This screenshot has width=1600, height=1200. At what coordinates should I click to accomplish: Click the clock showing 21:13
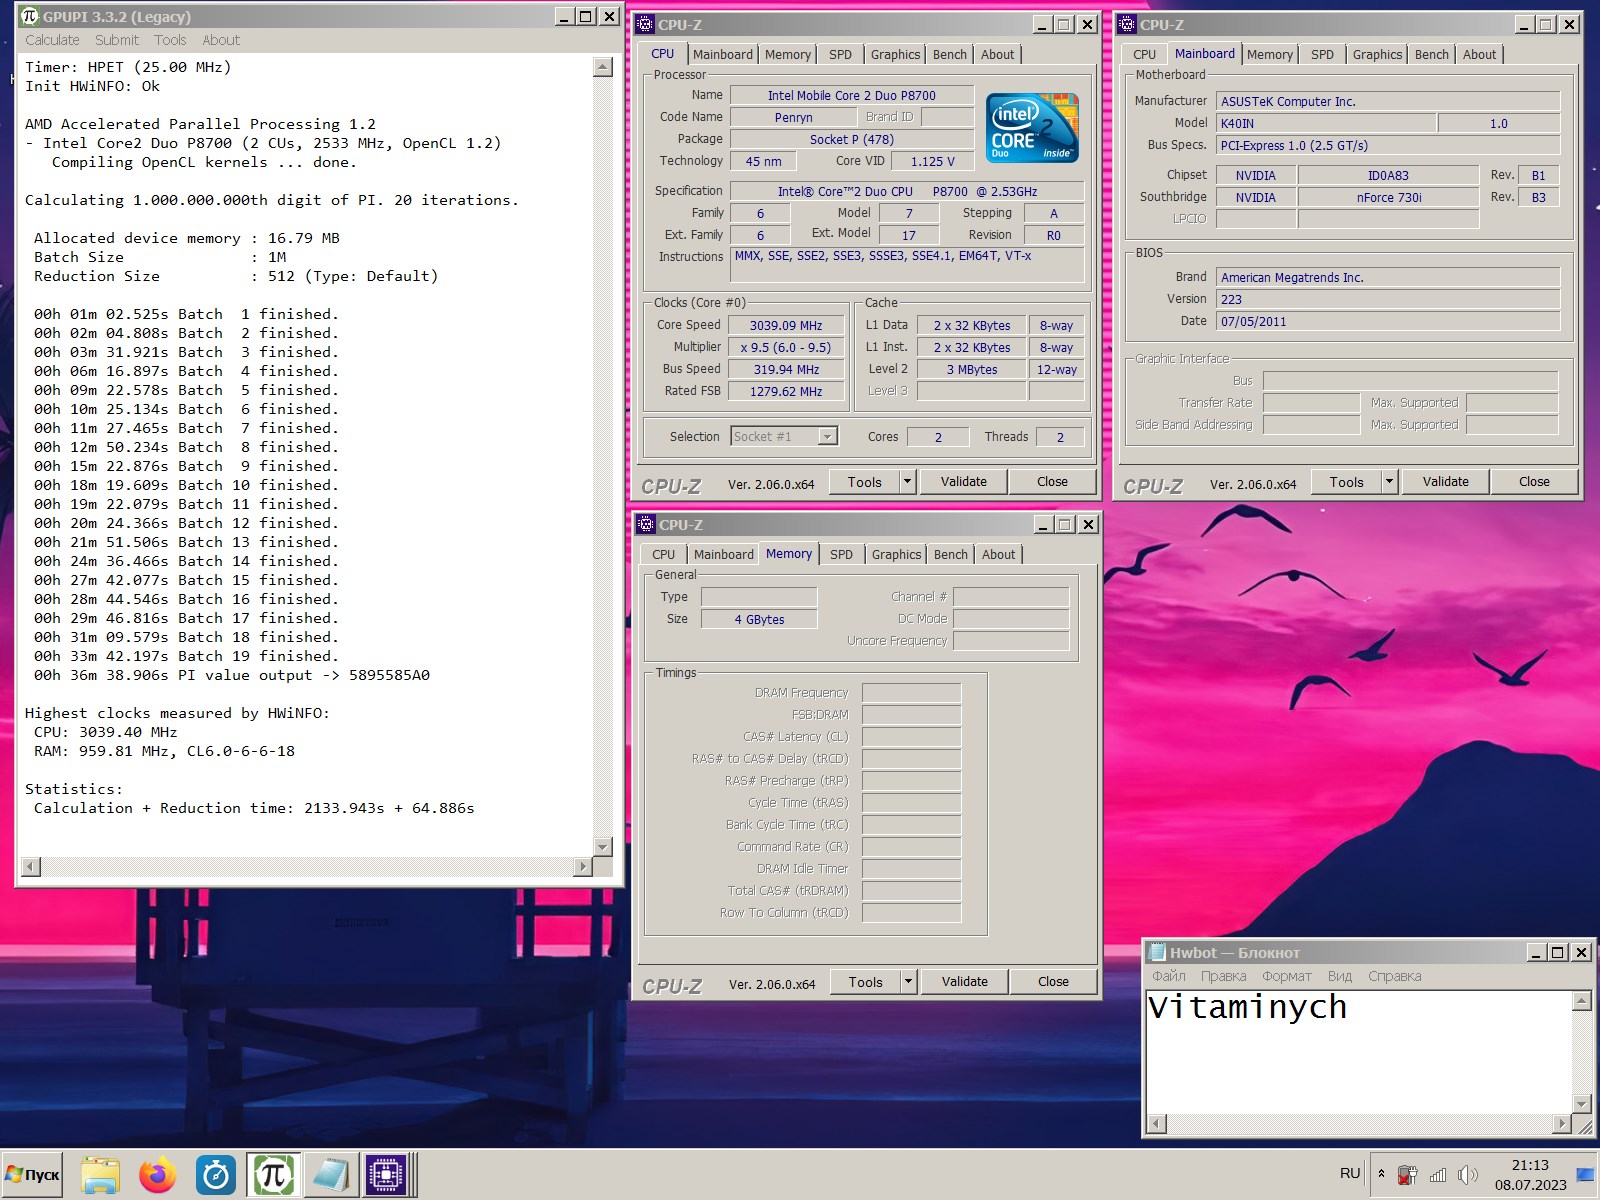point(1530,1165)
